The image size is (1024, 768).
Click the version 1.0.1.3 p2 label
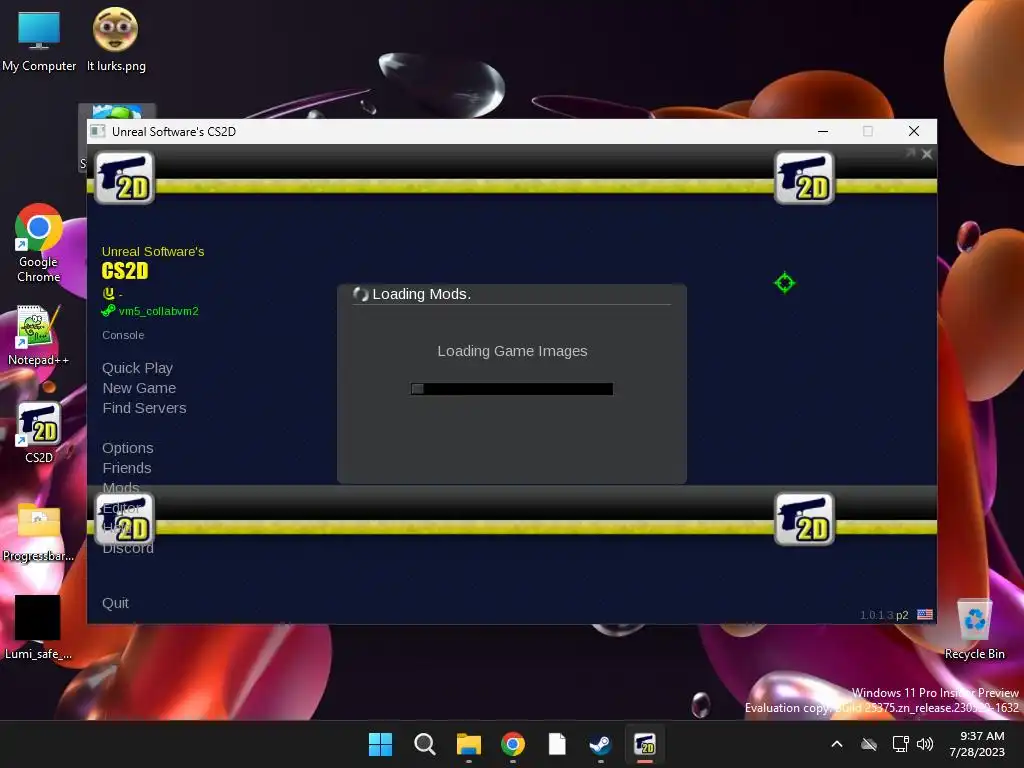pos(884,615)
